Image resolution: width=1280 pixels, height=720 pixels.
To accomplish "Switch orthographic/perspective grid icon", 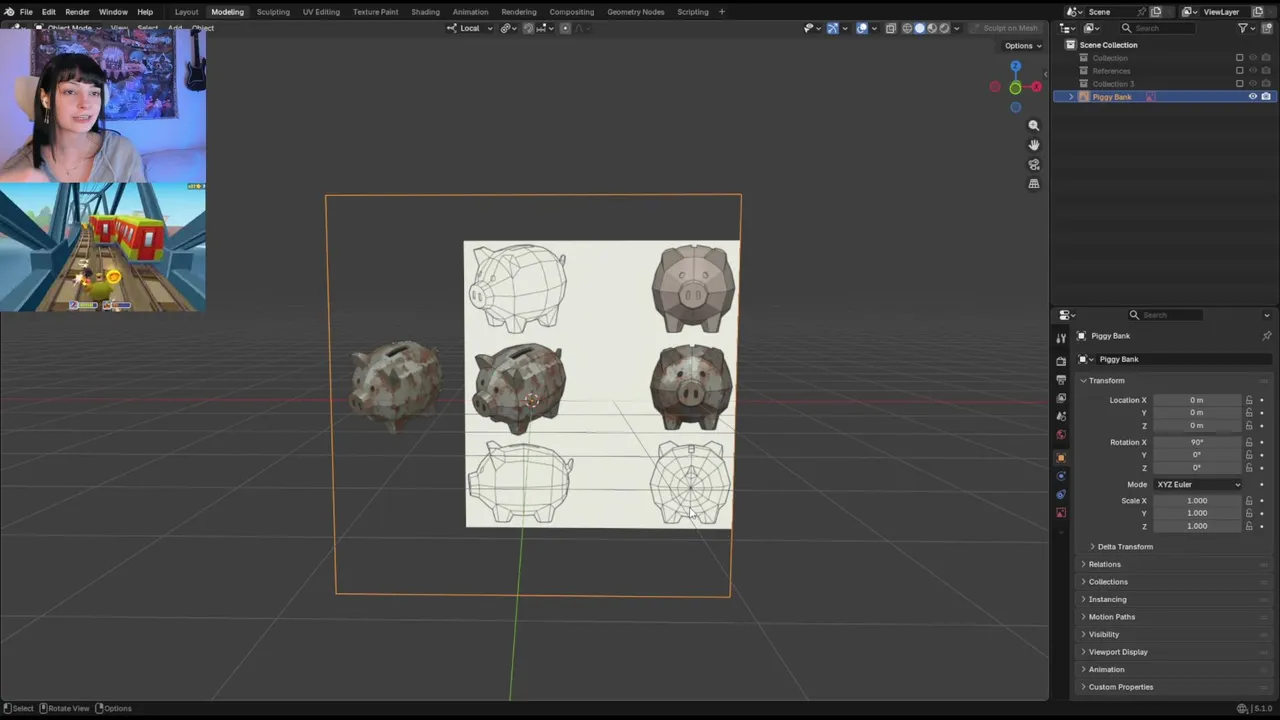I will tap(1034, 184).
